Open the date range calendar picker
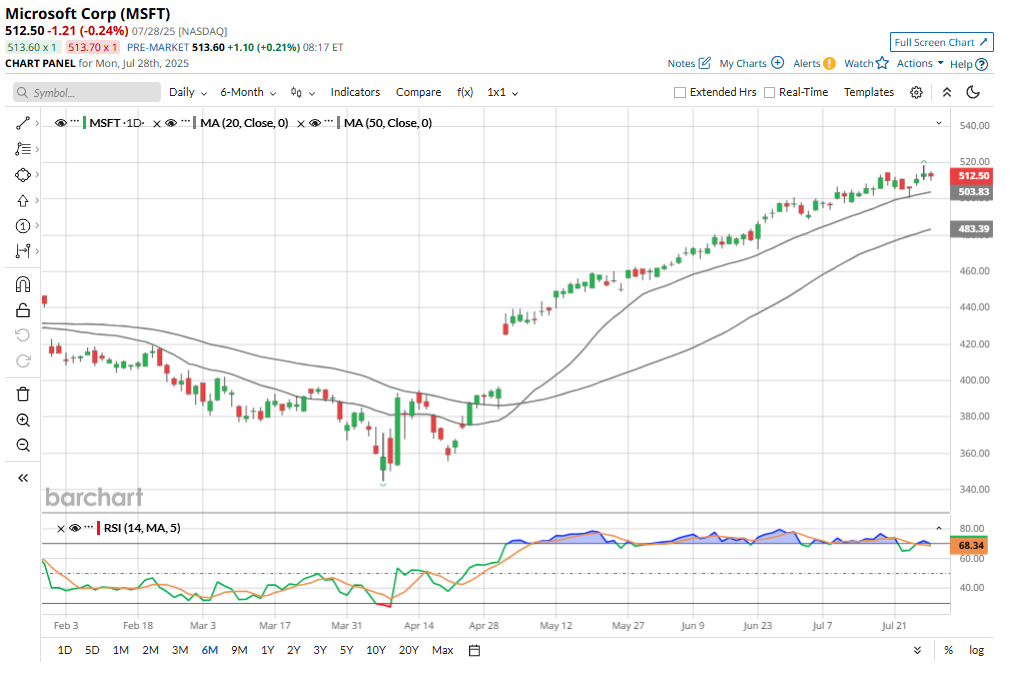Viewport: 1016px width, 681px height. pos(474,651)
